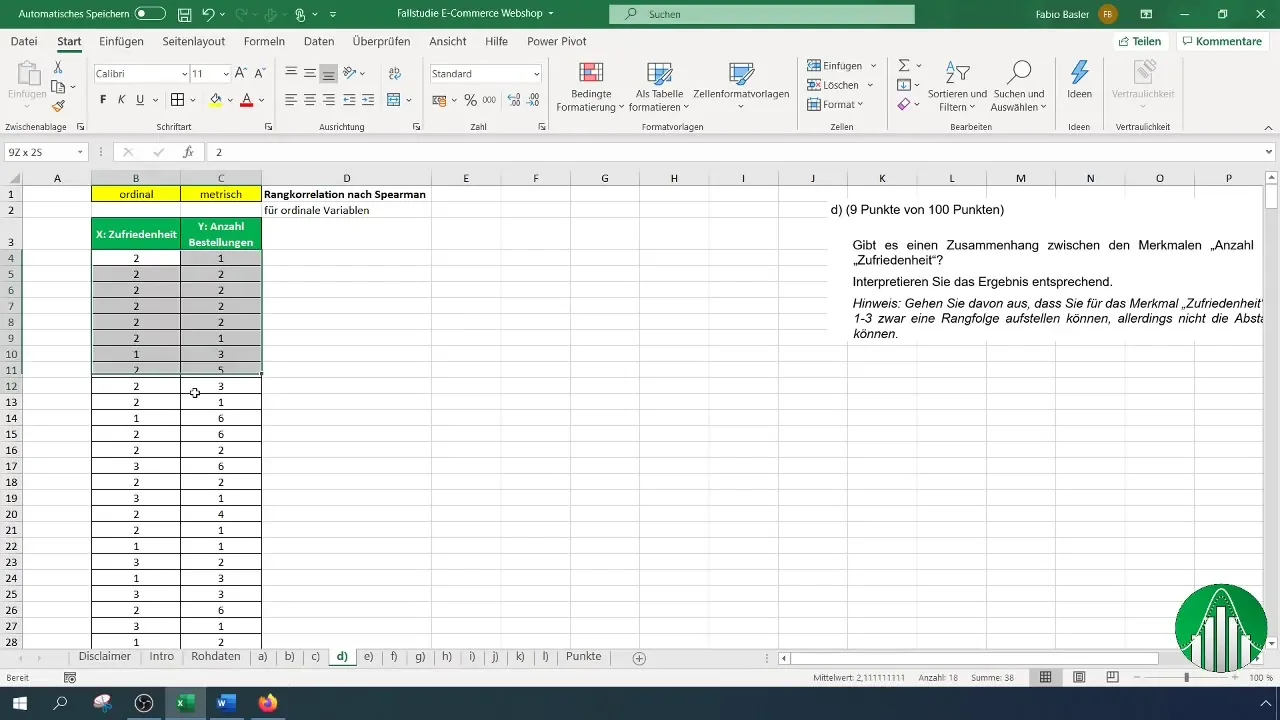Click the increase decimal places icon

tap(514, 100)
